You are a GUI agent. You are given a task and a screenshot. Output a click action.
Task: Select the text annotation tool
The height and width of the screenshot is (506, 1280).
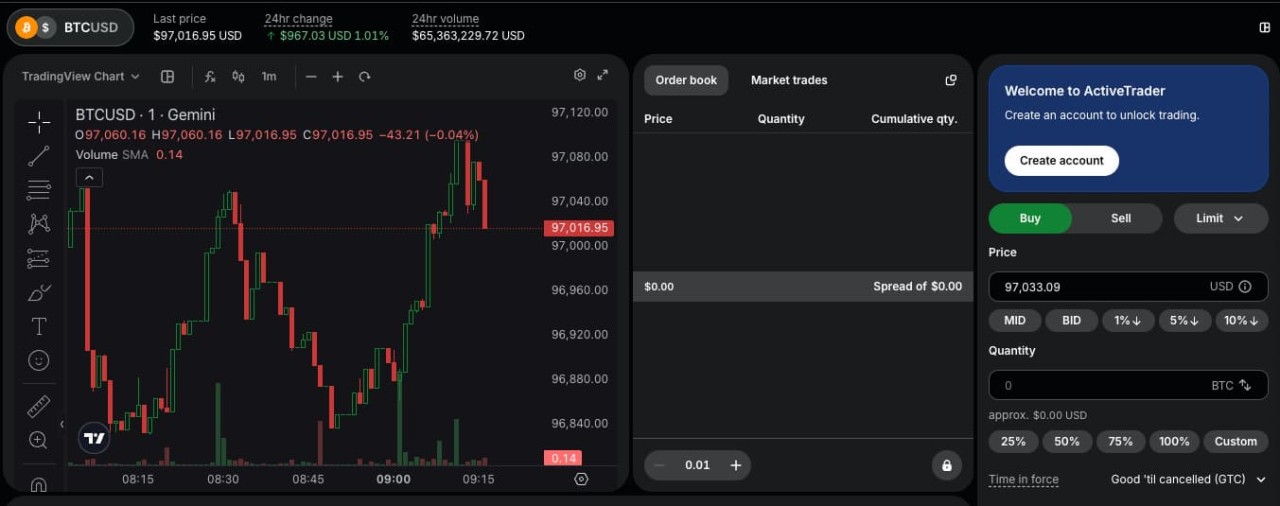click(39, 326)
